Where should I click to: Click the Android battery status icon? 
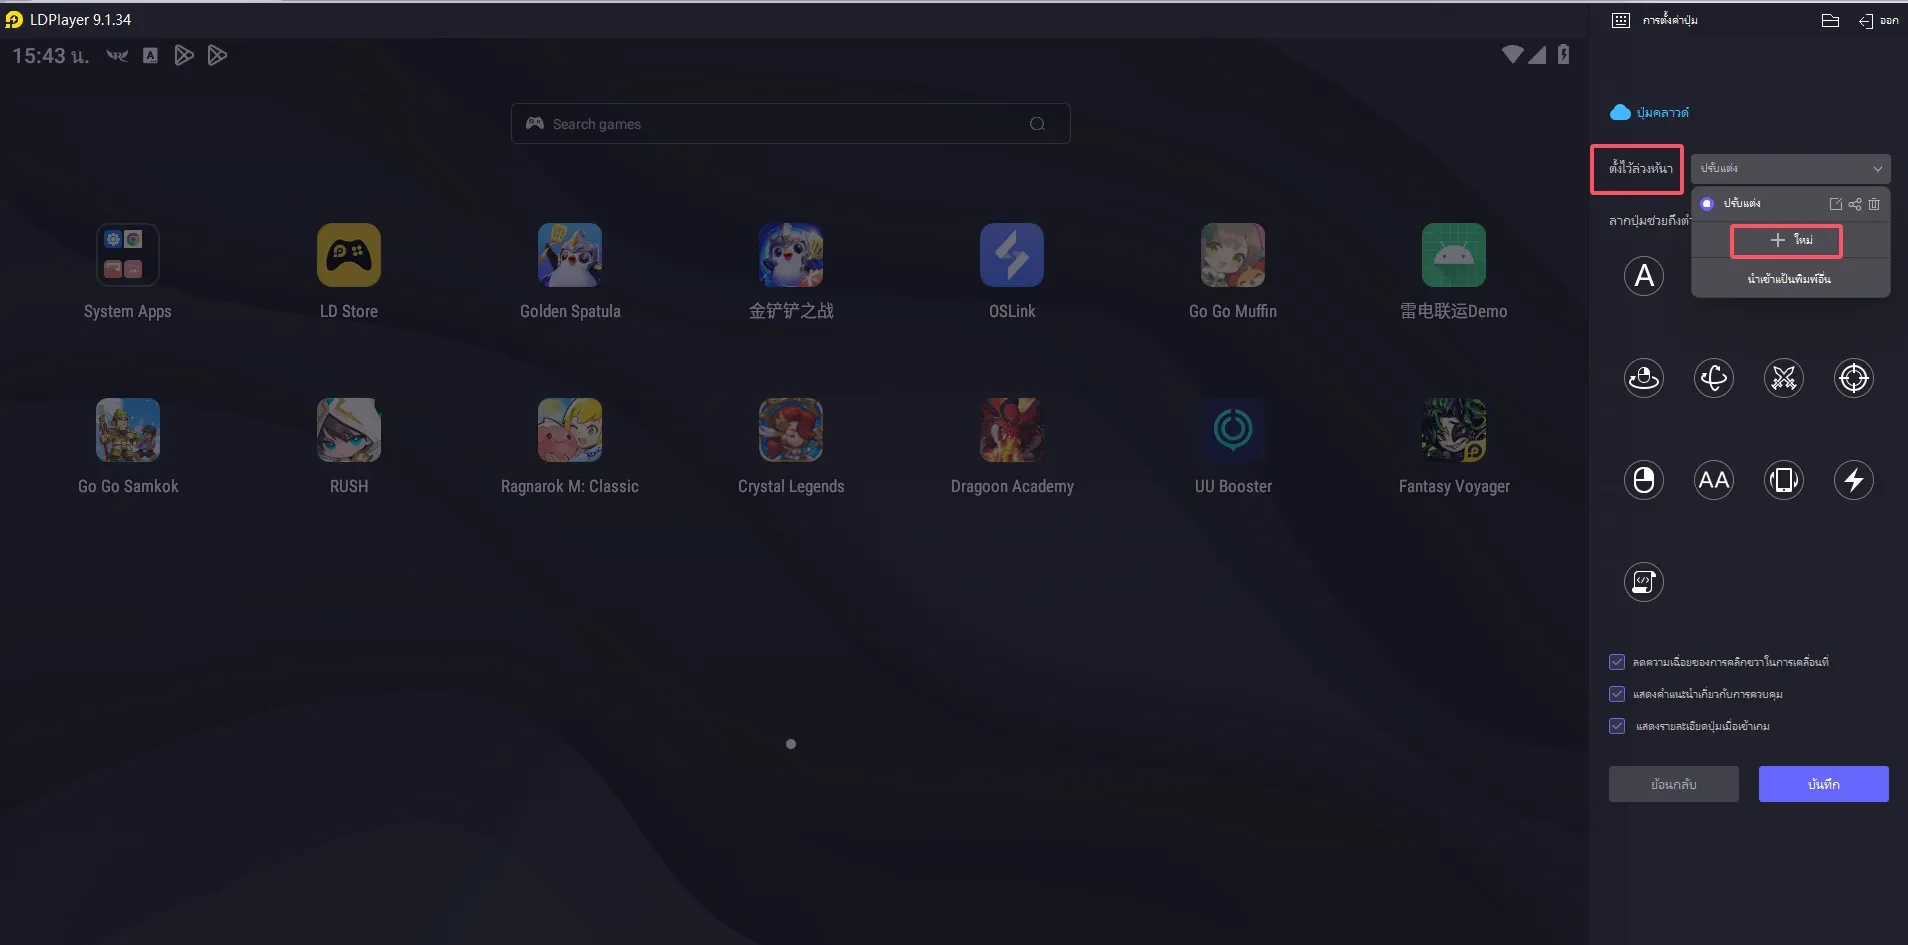(x=1564, y=54)
